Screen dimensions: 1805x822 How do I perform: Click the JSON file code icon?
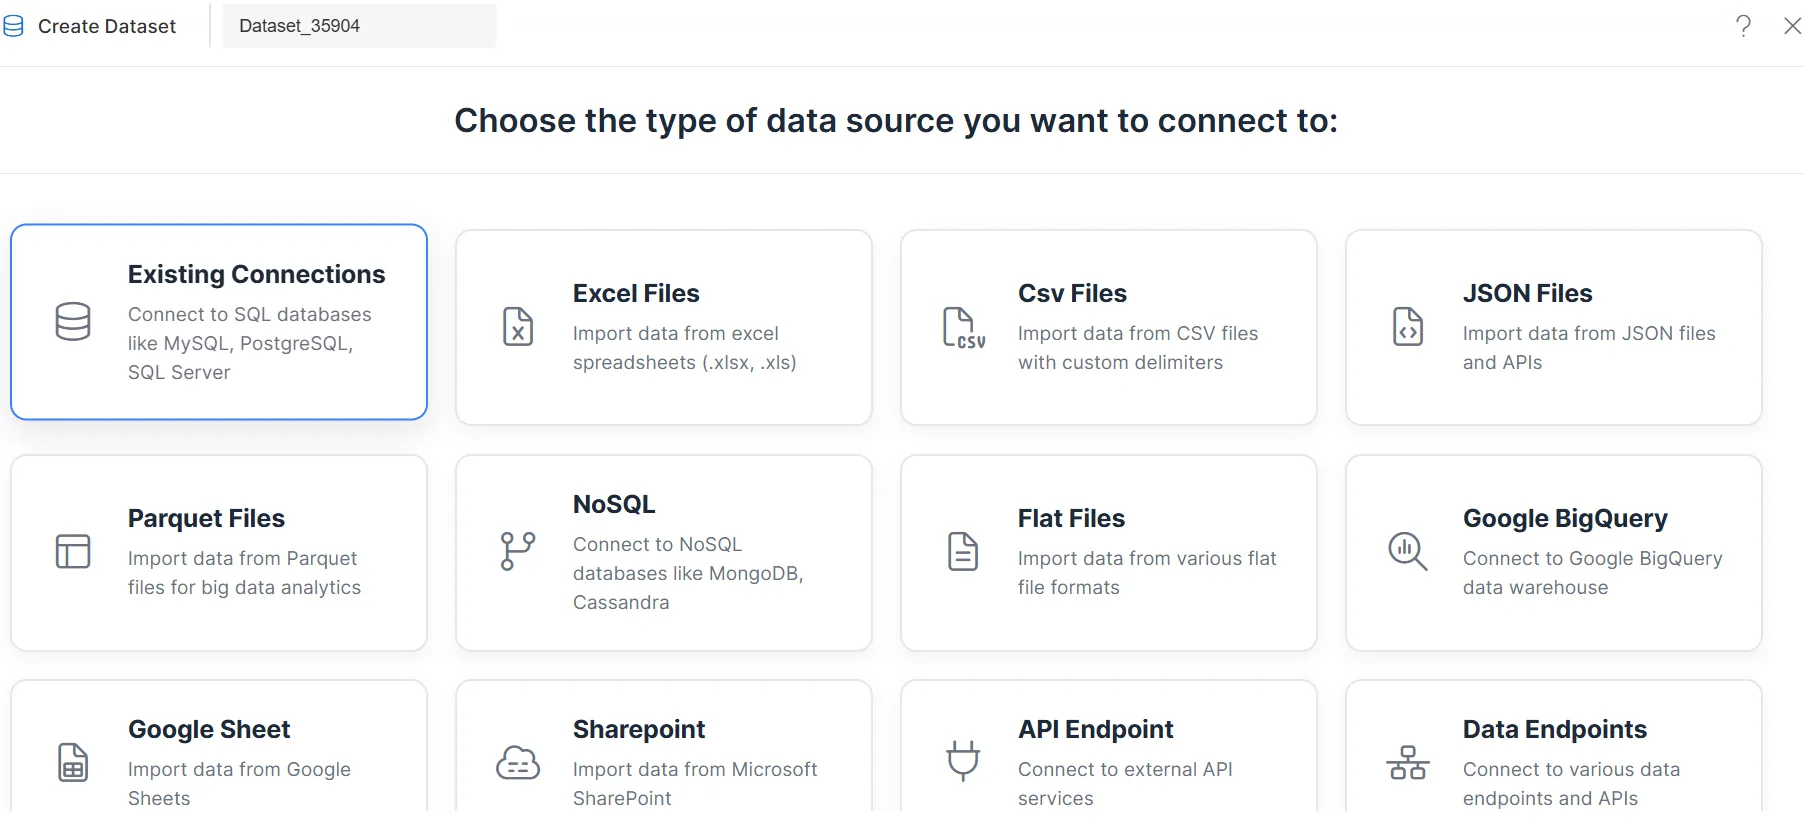[x=1408, y=327]
